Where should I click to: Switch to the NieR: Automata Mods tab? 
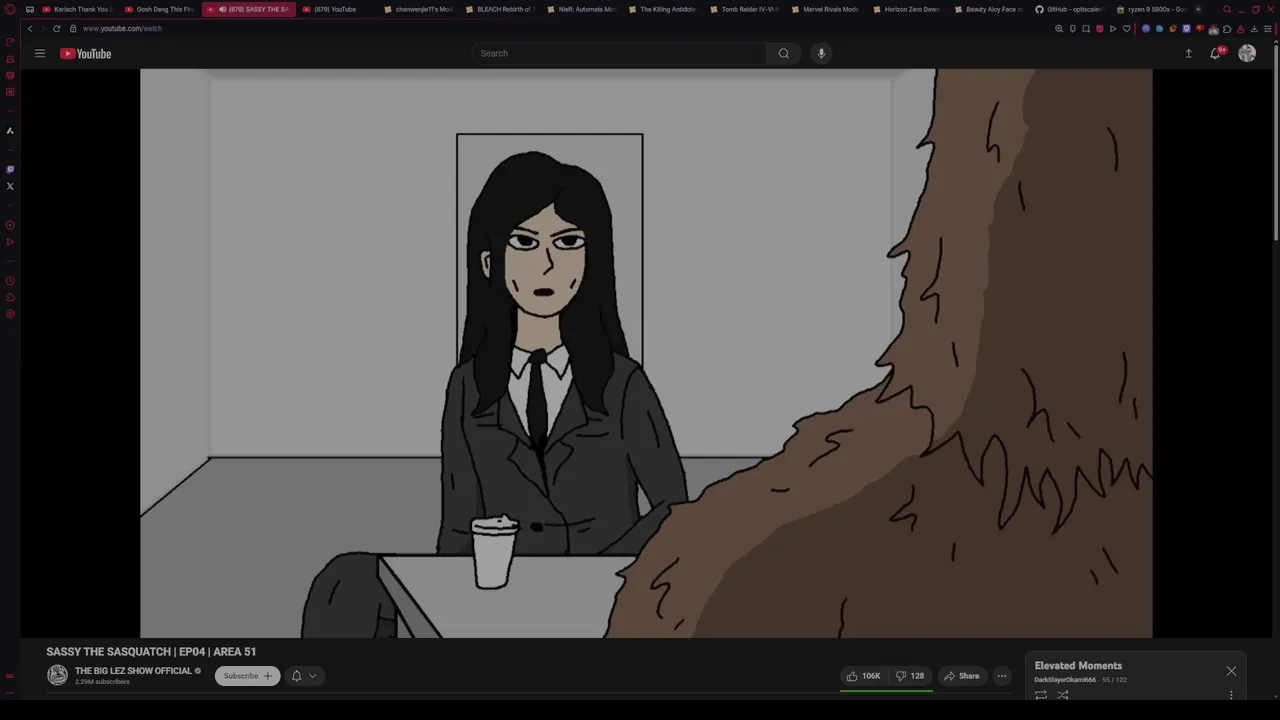tap(581, 9)
